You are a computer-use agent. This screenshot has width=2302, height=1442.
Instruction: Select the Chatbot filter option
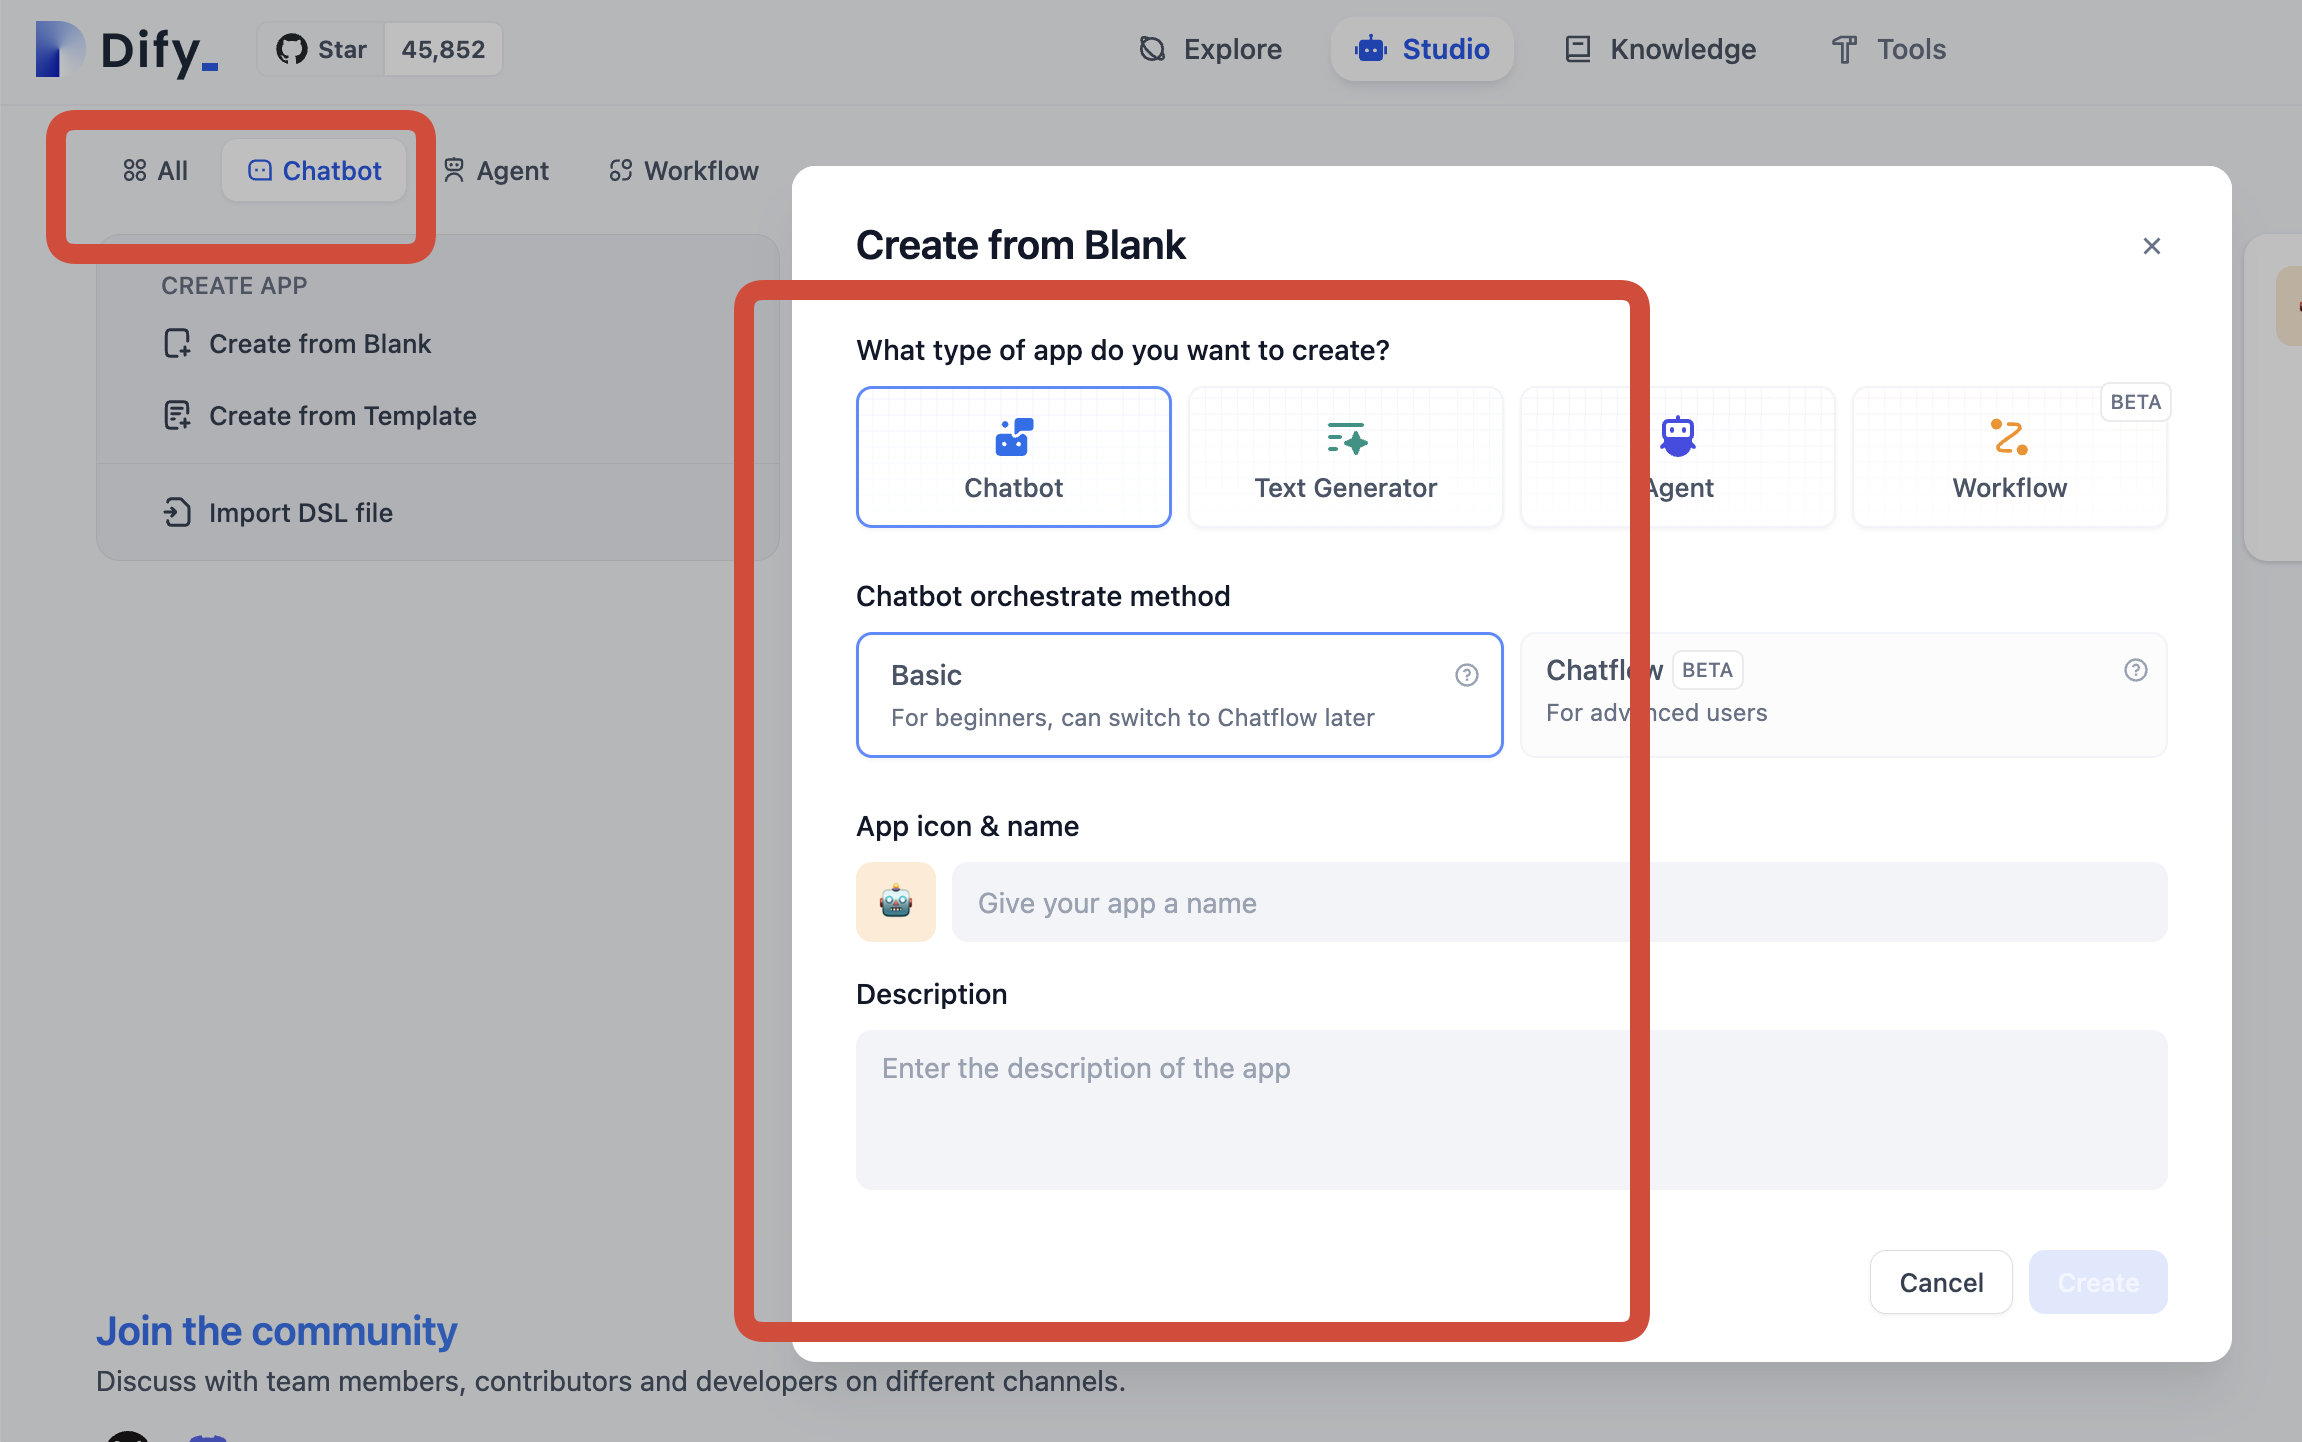[x=314, y=170]
